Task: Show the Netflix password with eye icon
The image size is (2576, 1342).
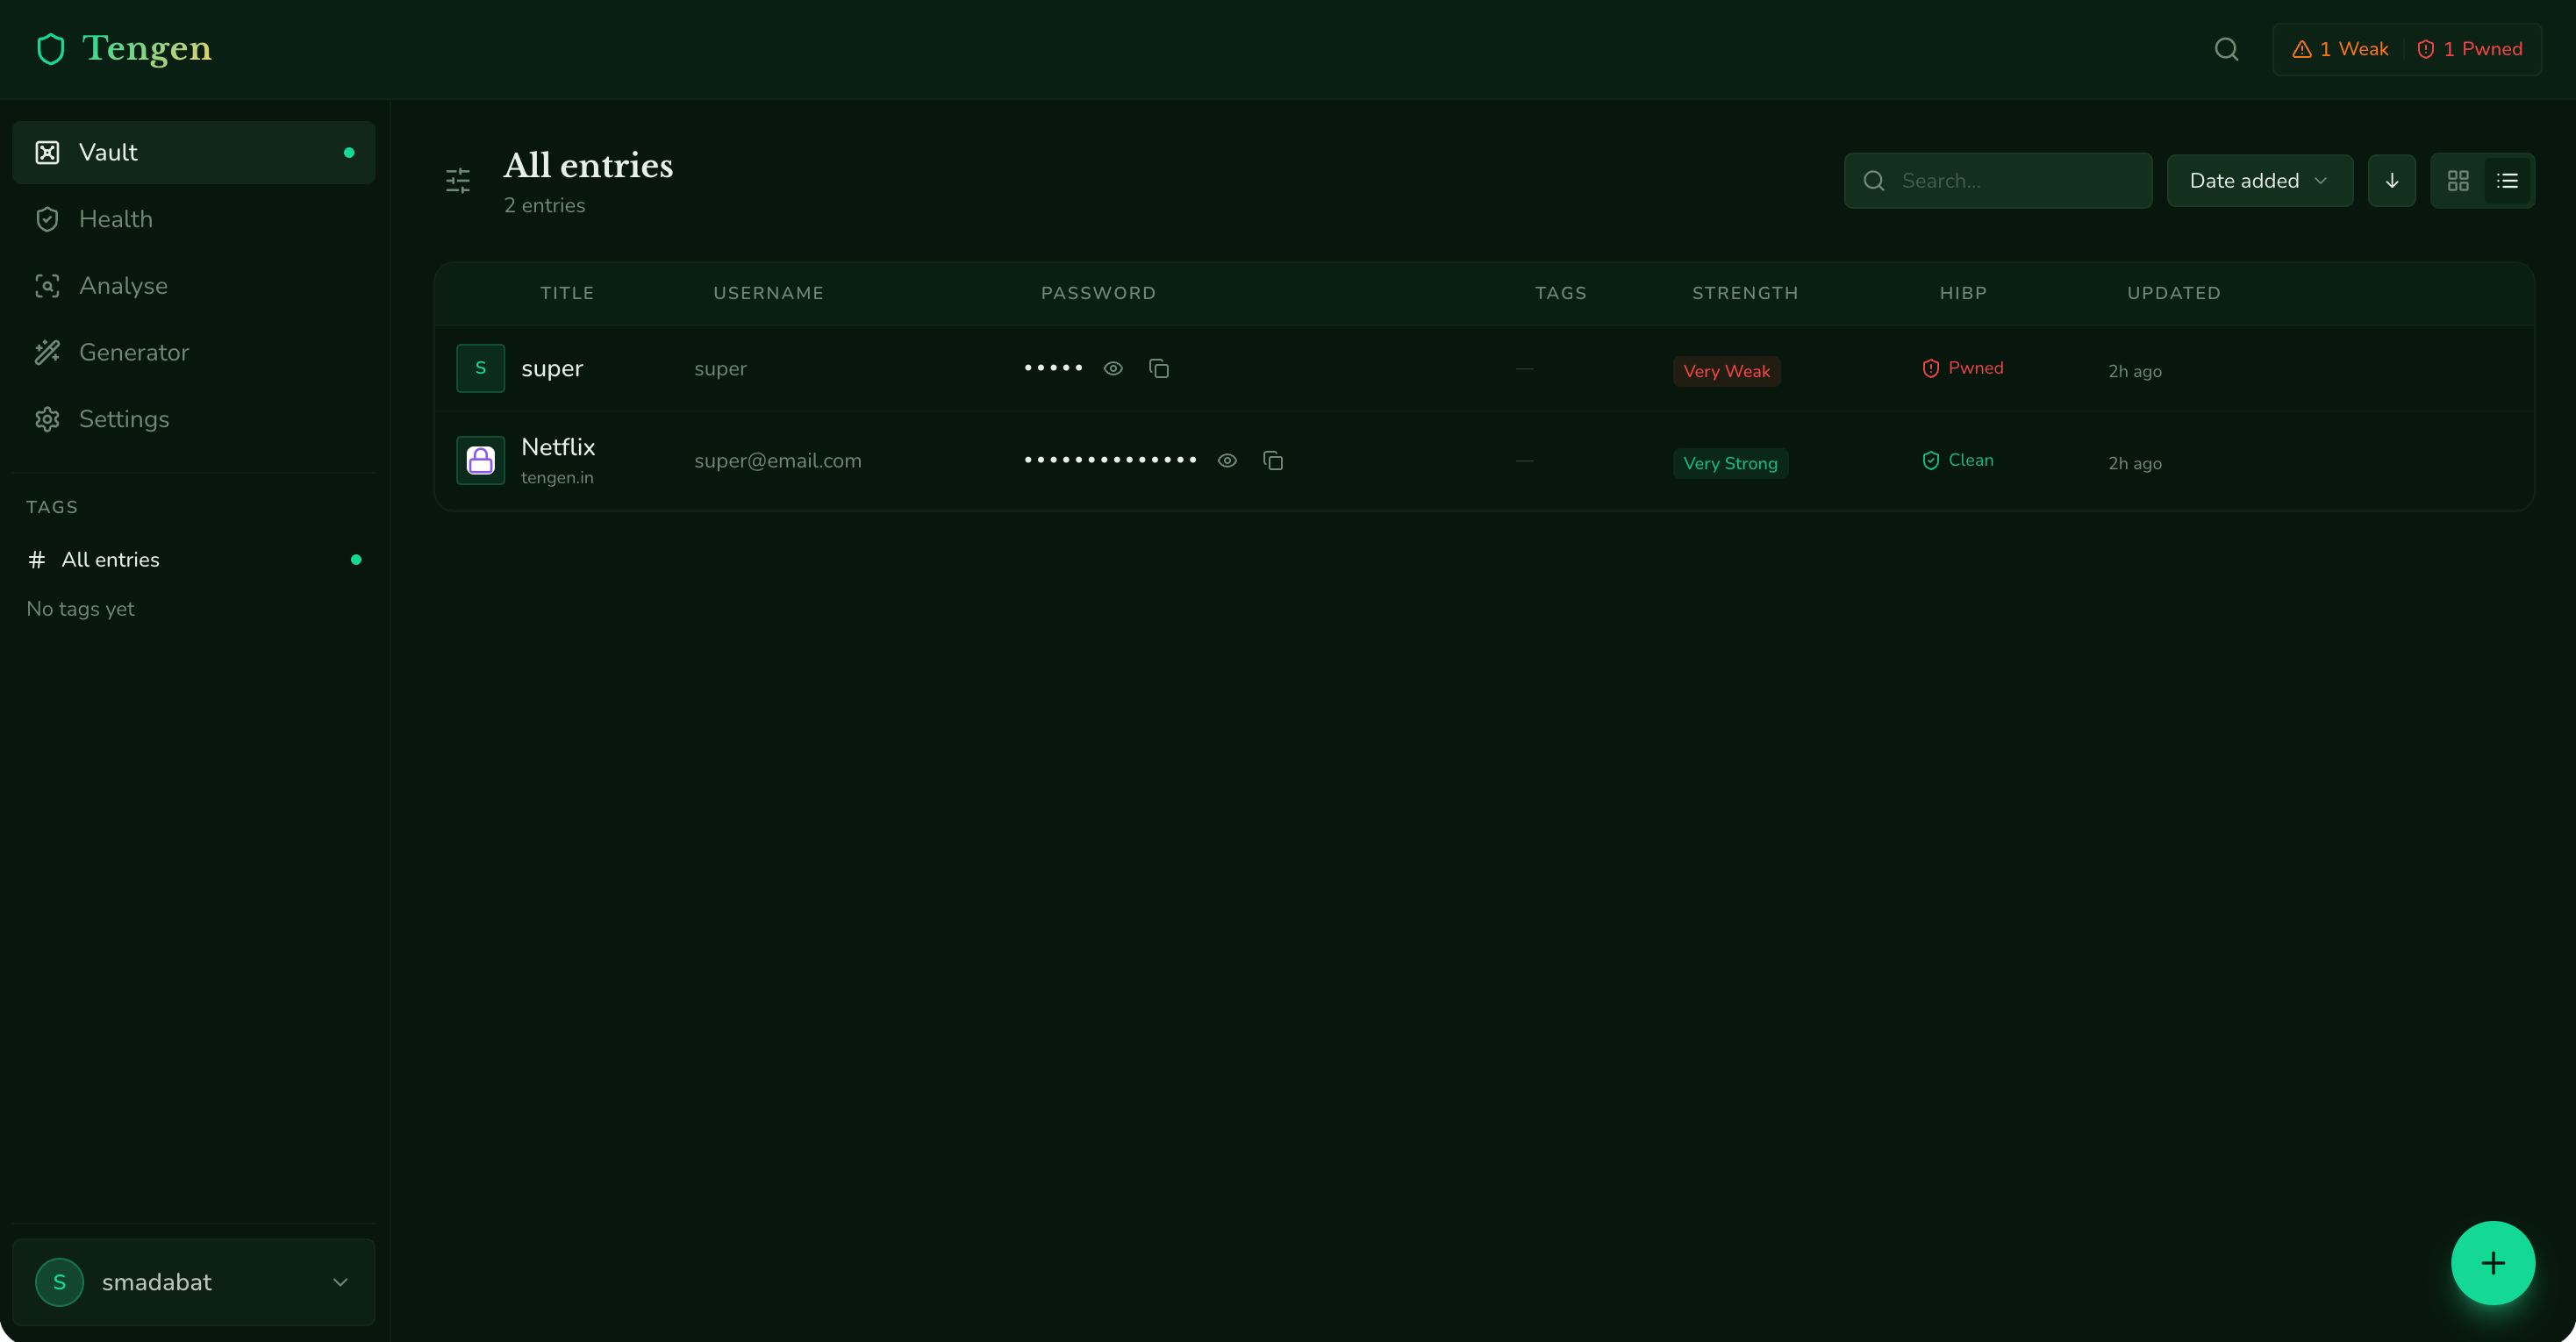Action: 1227,461
